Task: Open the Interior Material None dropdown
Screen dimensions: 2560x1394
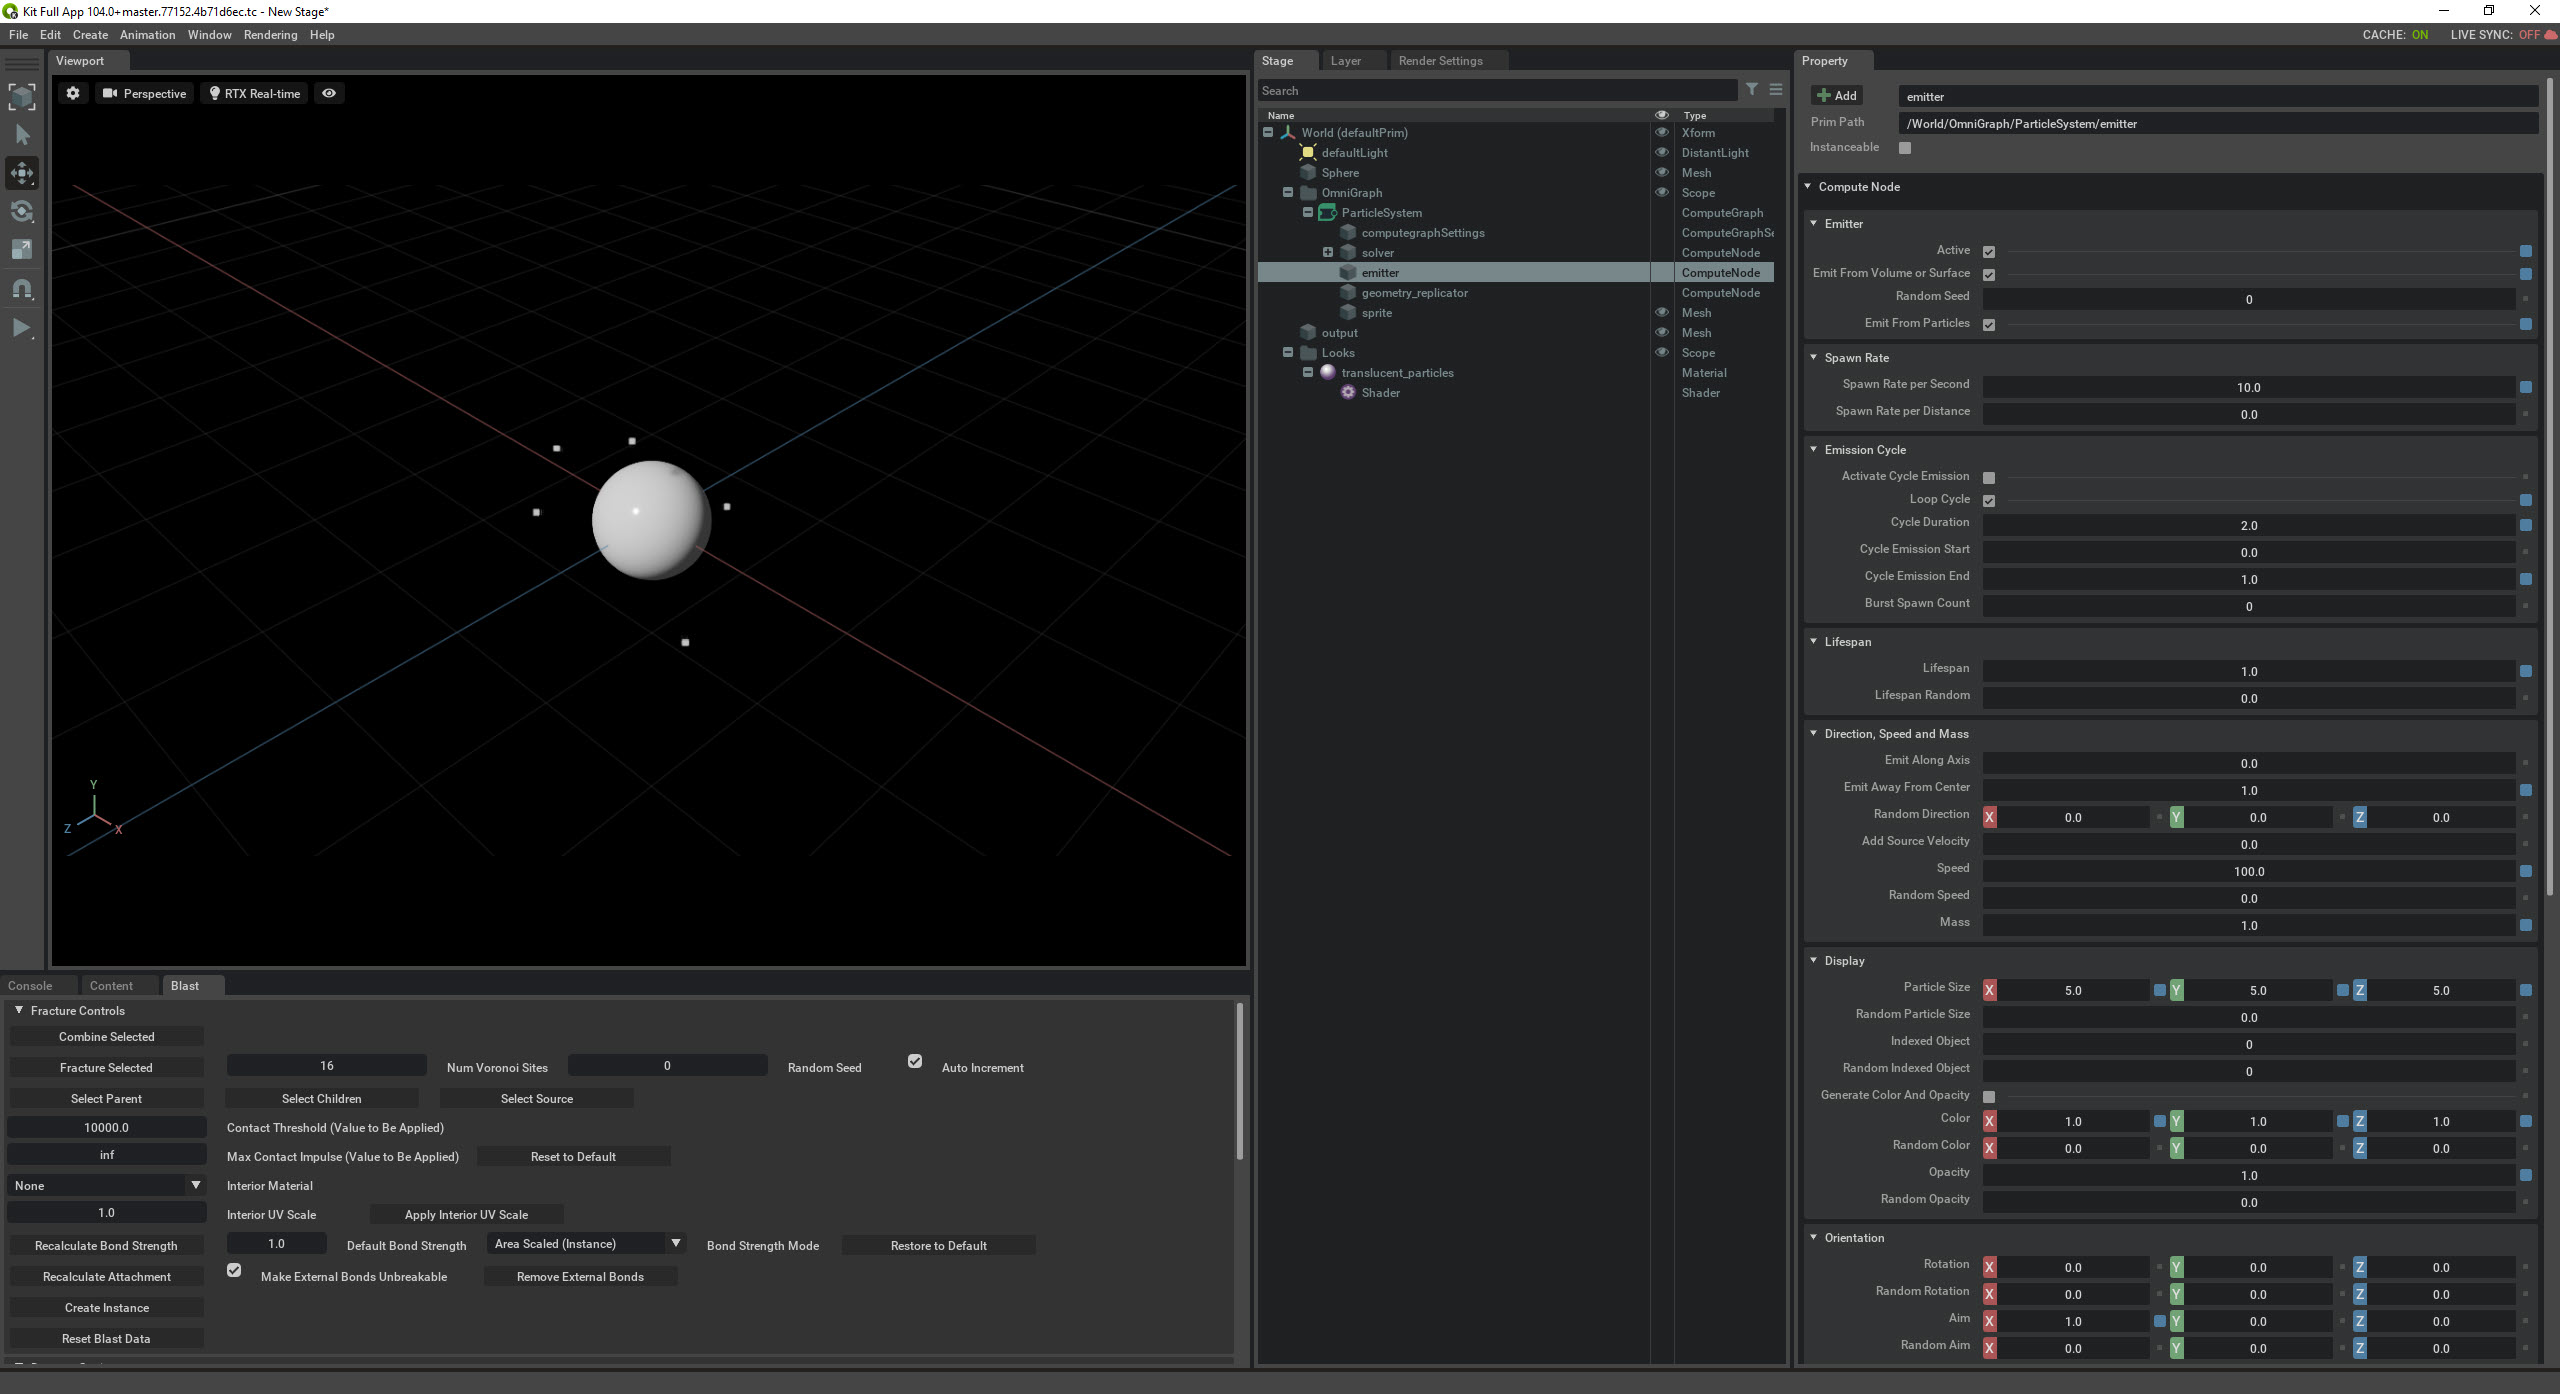Action: 107,1185
